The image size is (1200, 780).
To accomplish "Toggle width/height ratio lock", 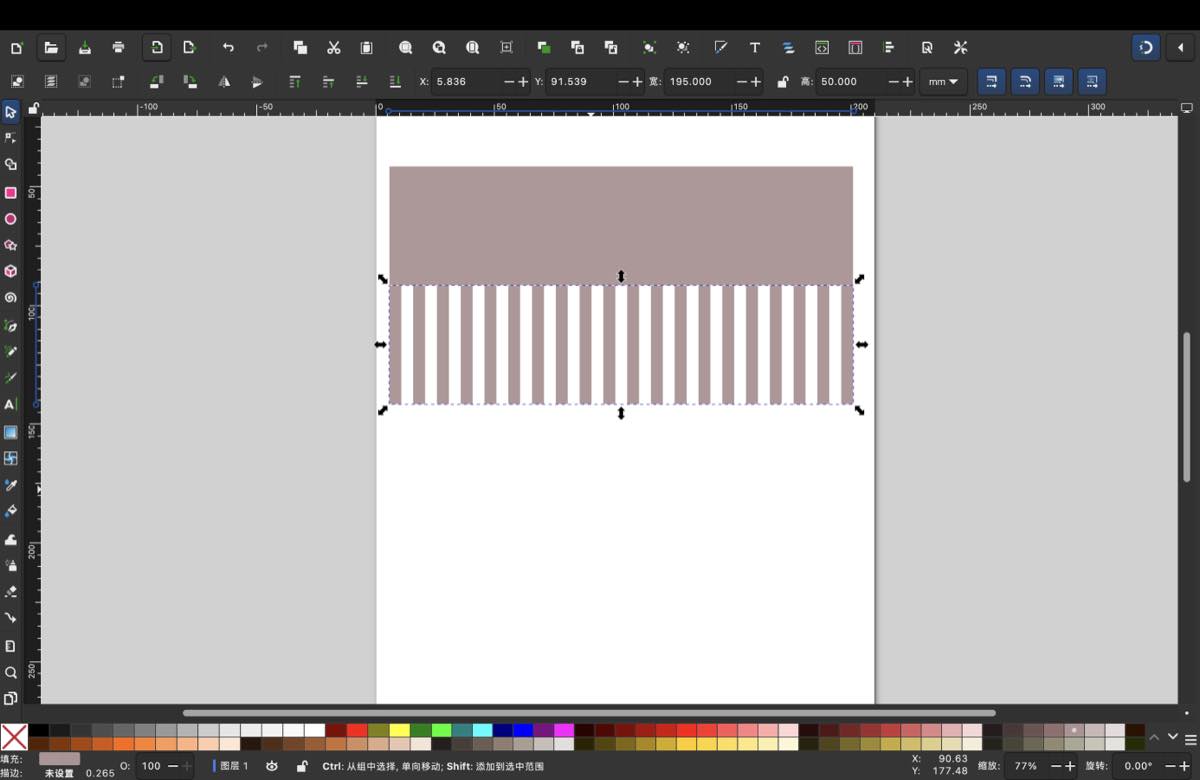I will coord(782,82).
